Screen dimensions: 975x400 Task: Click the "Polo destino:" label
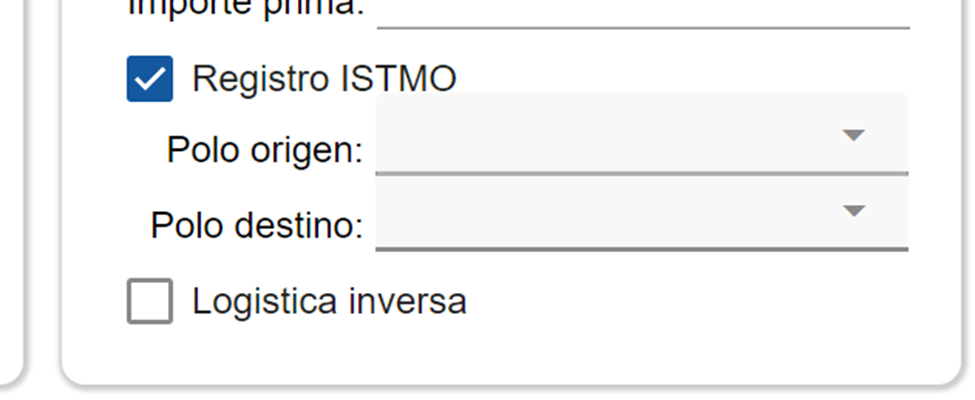pos(256,225)
